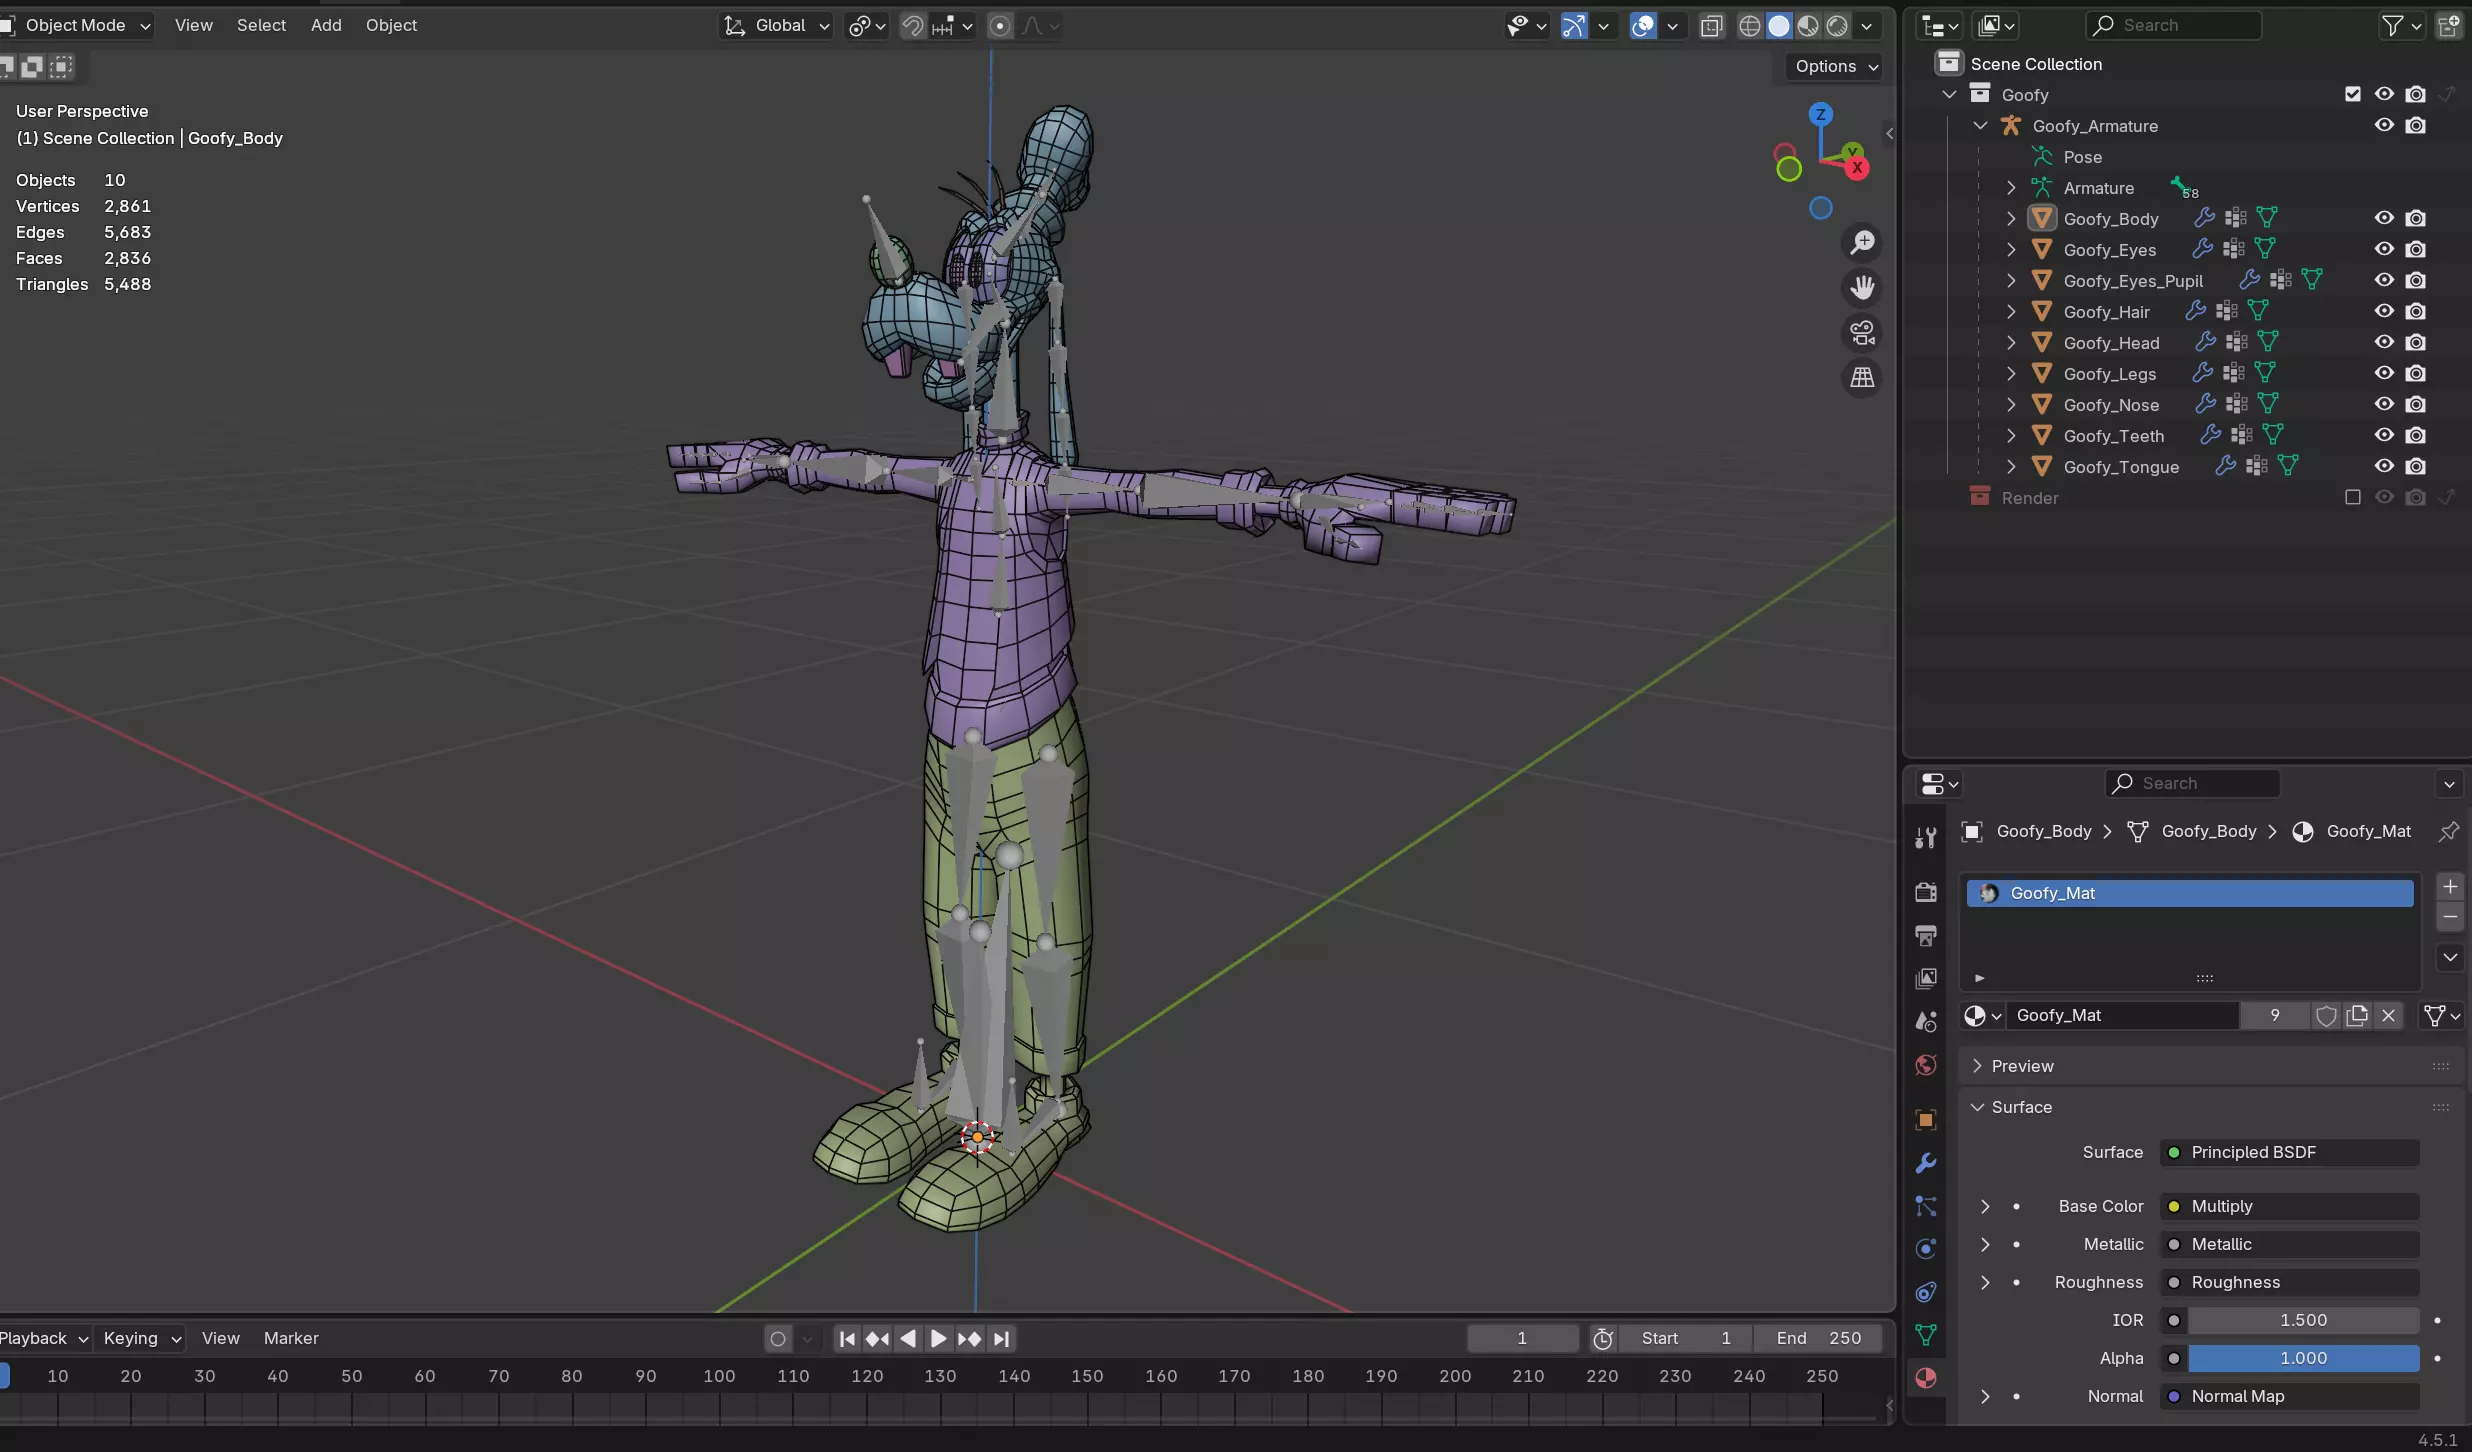Click the hand pan view icon
2472x1452 pixels.
click(1862, 288)
